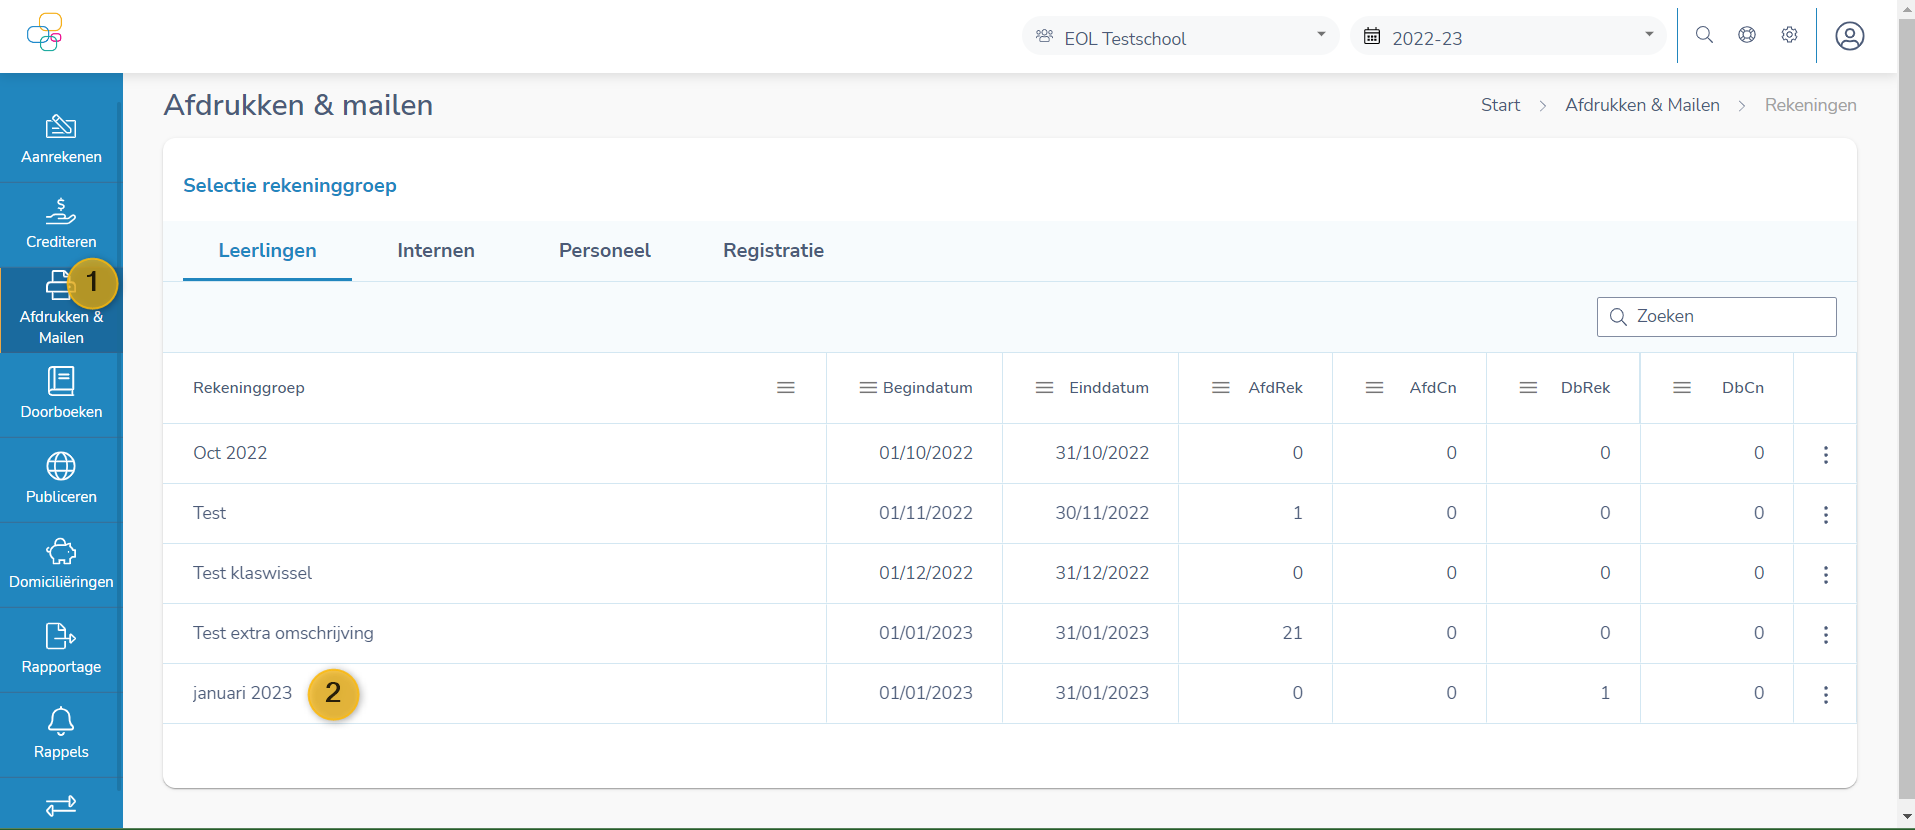This screenshot has width=1915, height=830.
Task: Open the Crediteren sidebar section
Action: click(x=61, y=224)
